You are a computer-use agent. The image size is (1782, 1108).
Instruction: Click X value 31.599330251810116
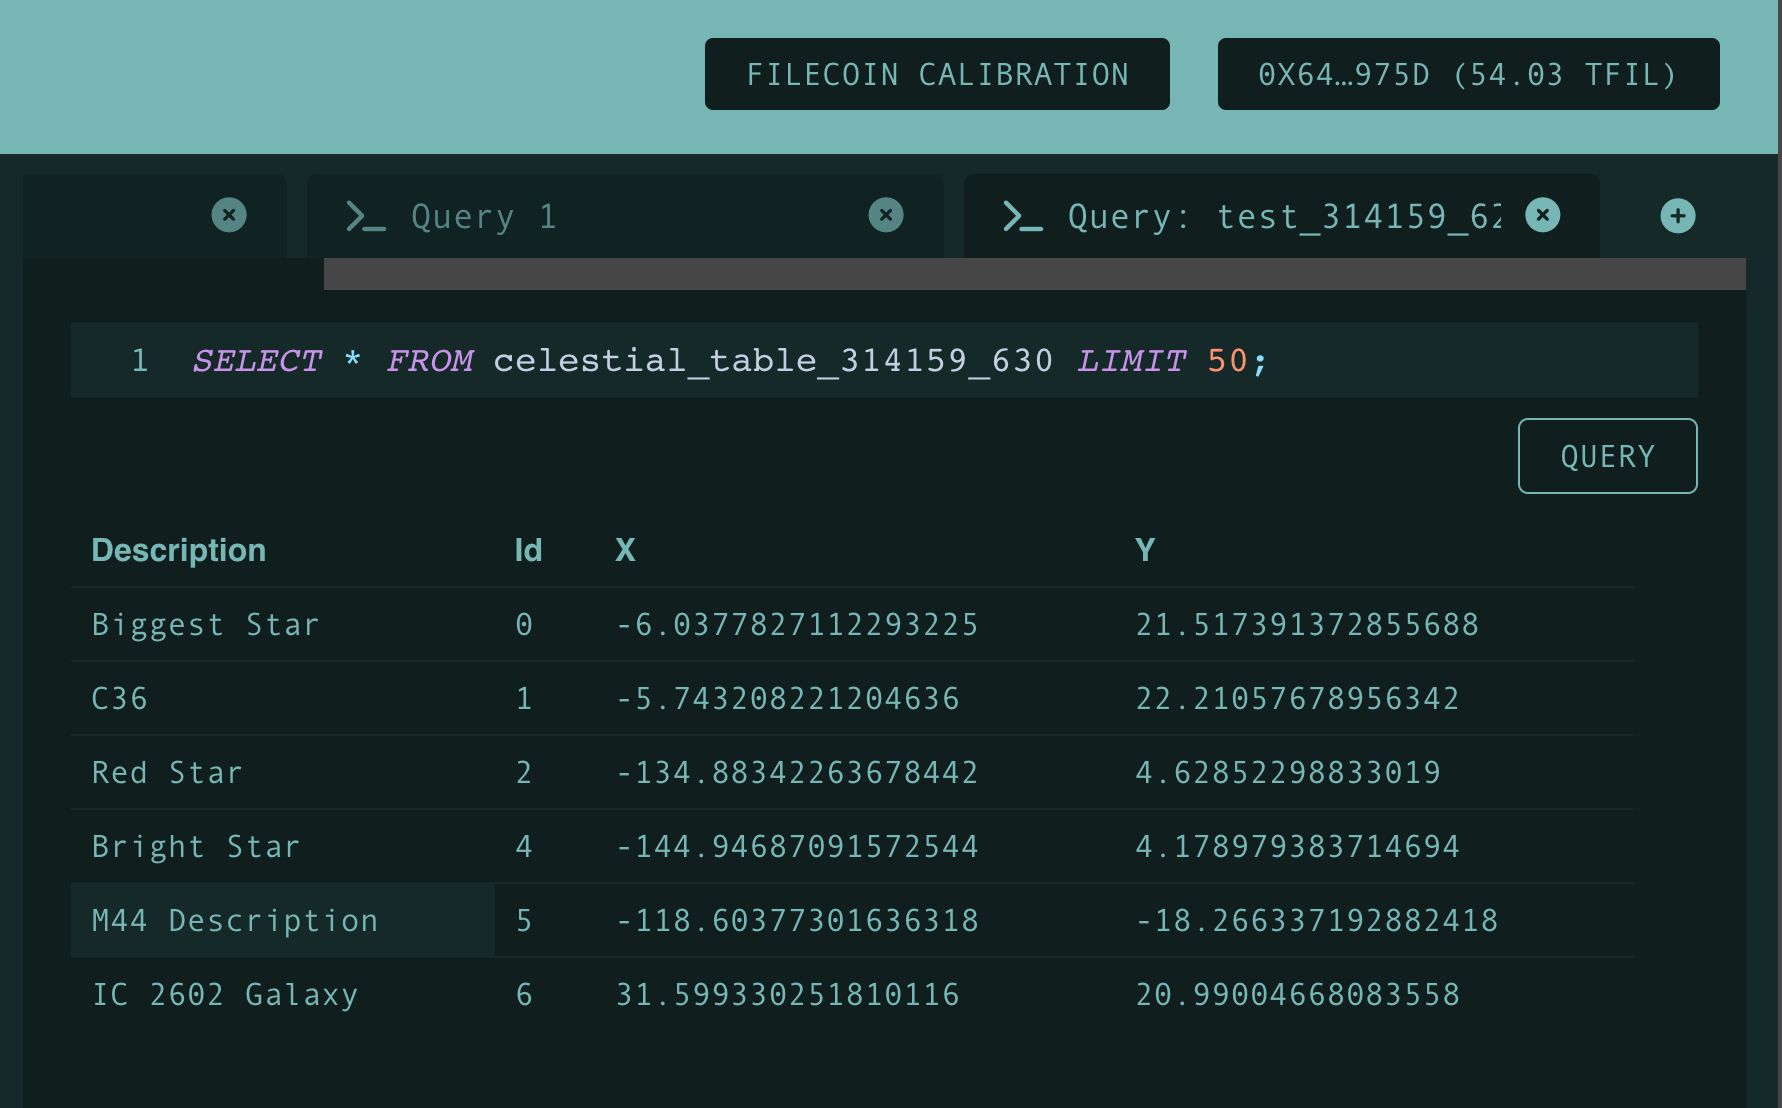click(x=788, y=995)
